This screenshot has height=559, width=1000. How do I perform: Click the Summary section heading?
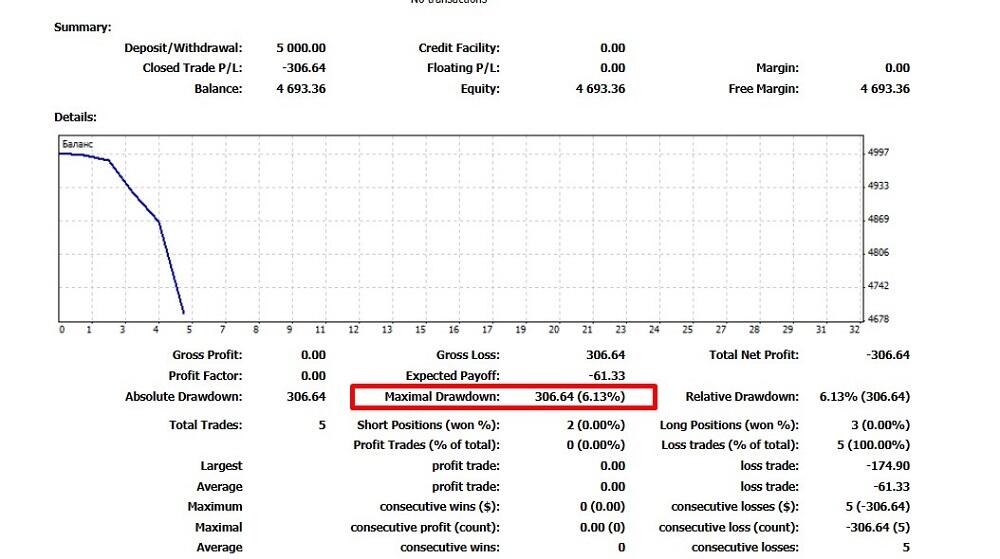(x=82, y=27)
